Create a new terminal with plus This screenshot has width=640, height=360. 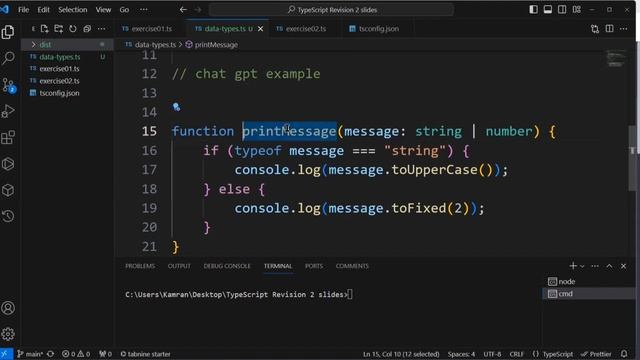[573, 266]
